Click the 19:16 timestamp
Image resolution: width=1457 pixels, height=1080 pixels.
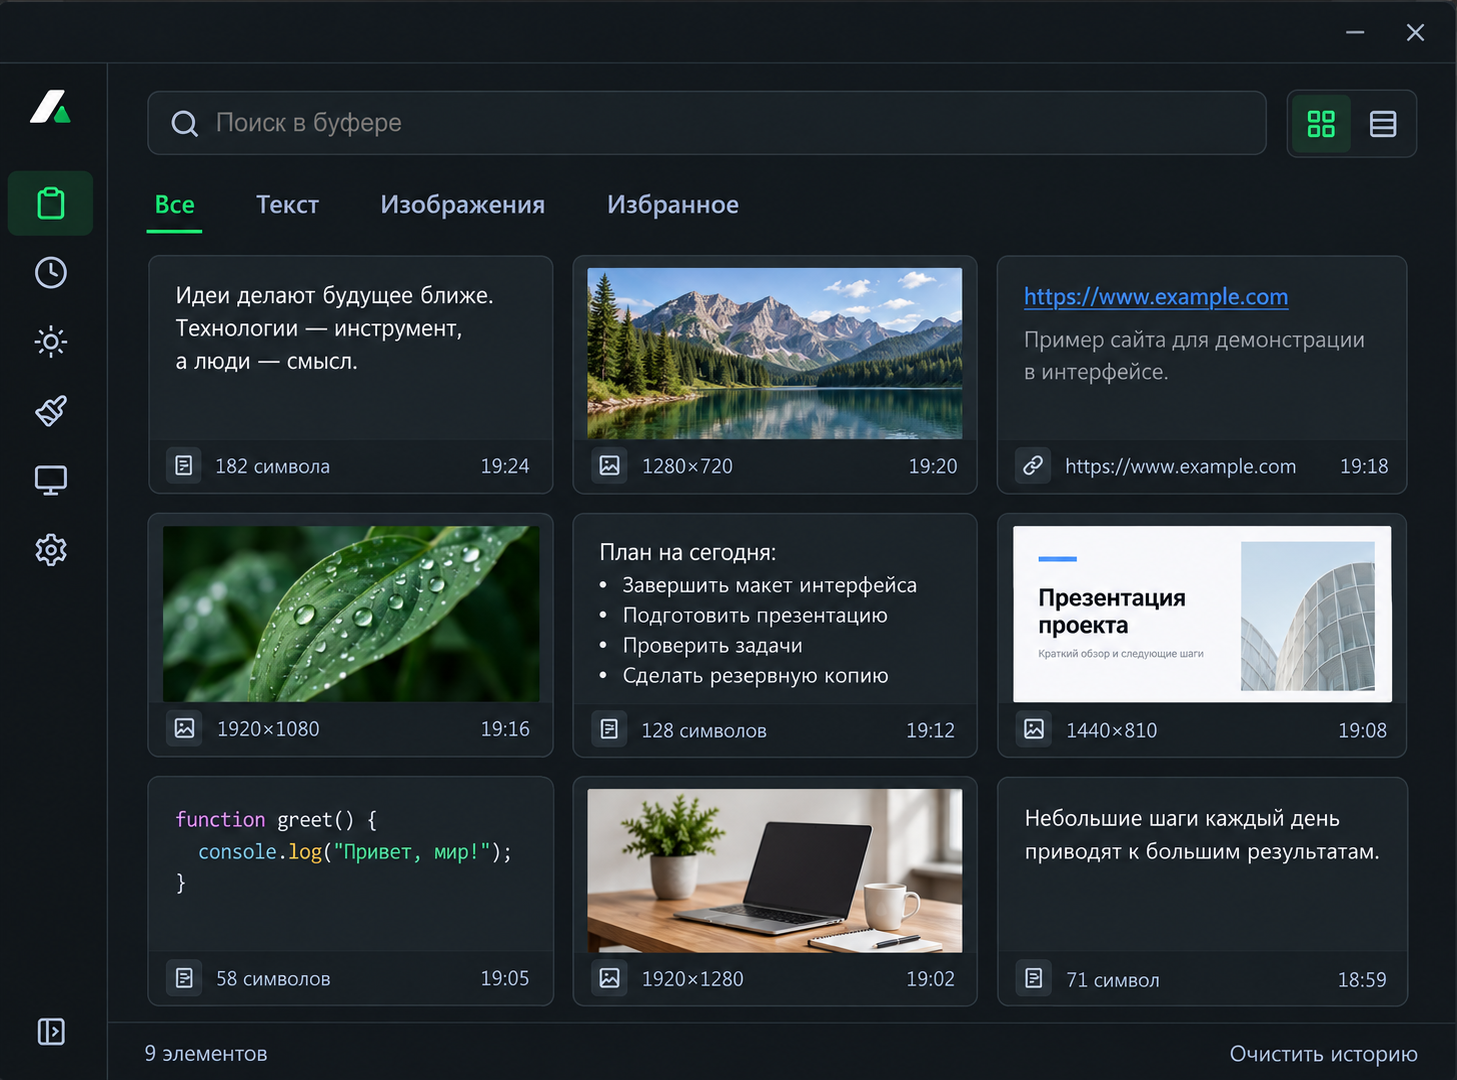click(x=505, y=729)
